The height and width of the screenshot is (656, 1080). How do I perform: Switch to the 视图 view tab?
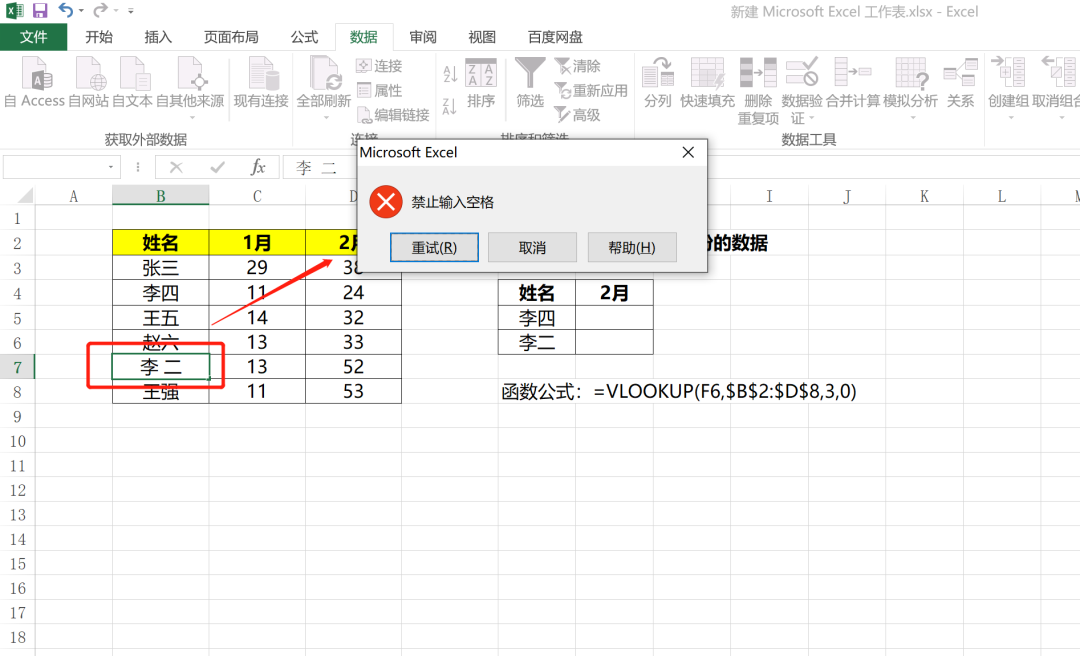(482, 37)
